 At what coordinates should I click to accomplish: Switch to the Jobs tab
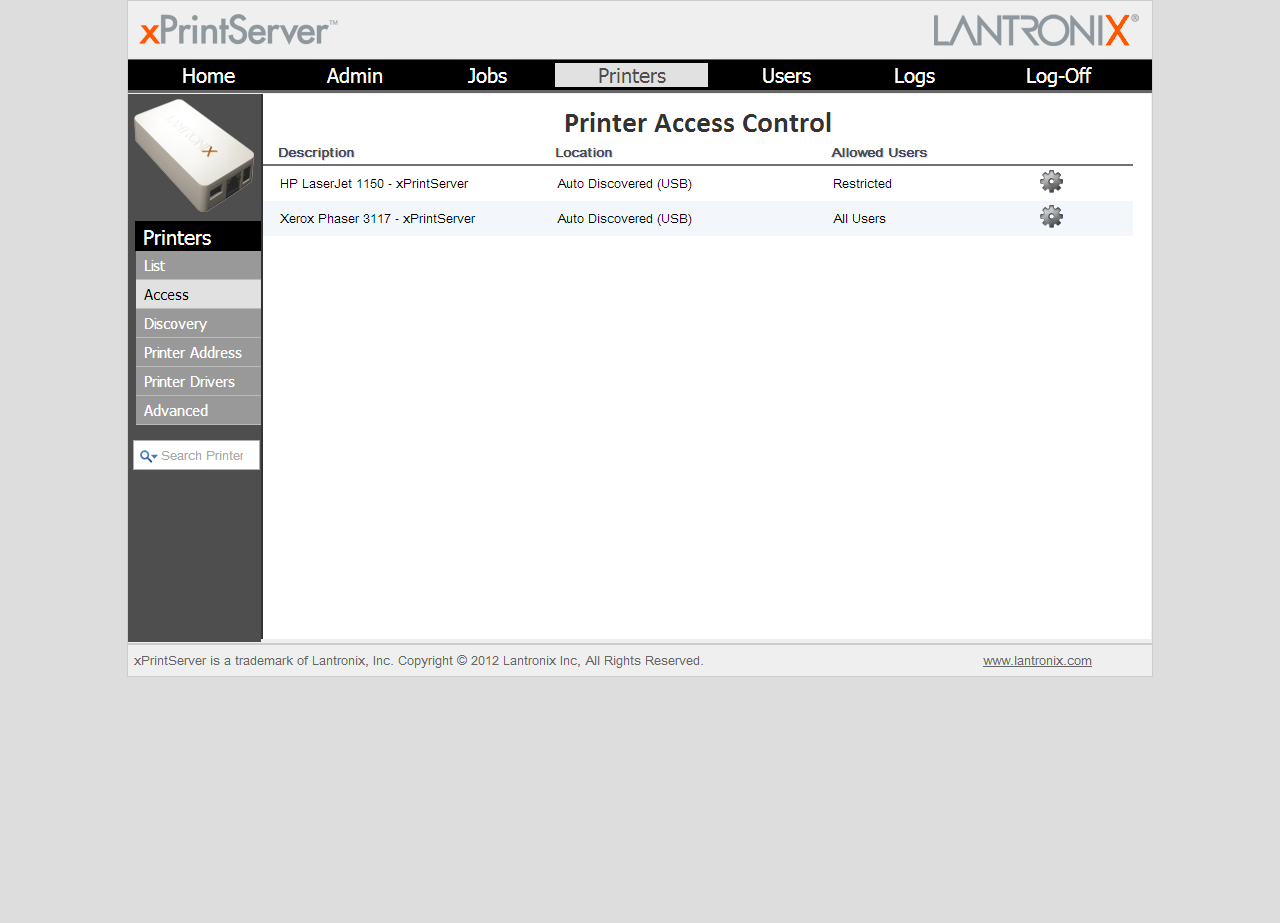tap(487, 76)
